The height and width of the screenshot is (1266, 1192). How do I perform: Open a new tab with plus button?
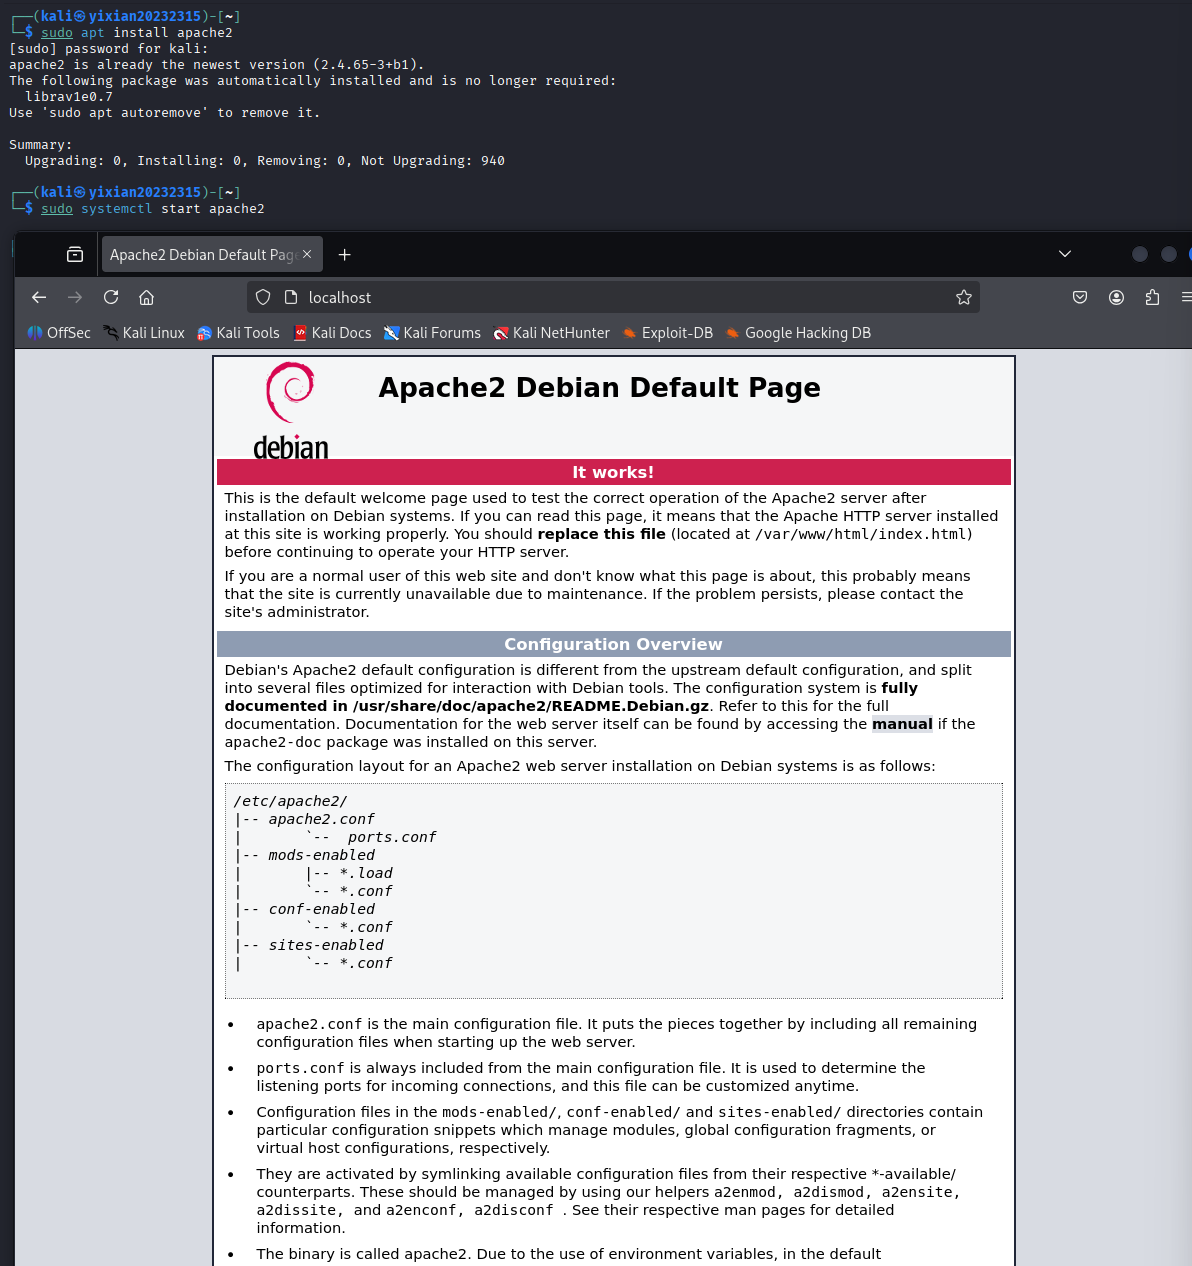tap(345, 254)
